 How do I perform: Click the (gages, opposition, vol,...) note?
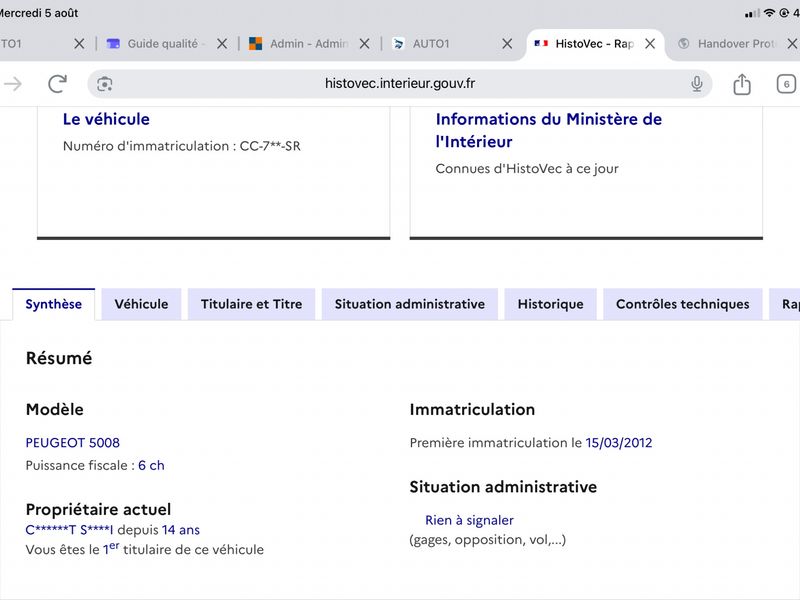click(x=488, y=540)
